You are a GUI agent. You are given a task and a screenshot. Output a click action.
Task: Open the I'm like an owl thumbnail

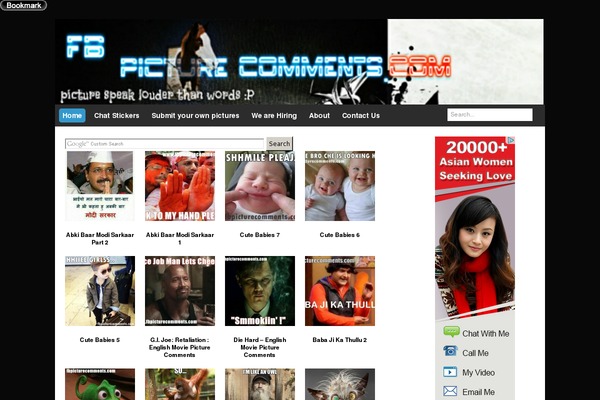pyautogui.click(x=260, y=384)
